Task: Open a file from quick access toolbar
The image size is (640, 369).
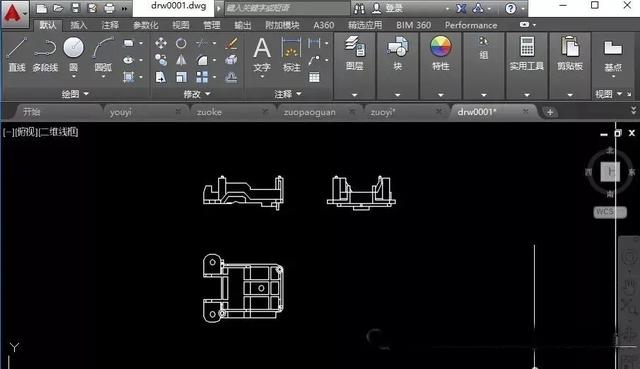Action: click(x=58, y=8)
